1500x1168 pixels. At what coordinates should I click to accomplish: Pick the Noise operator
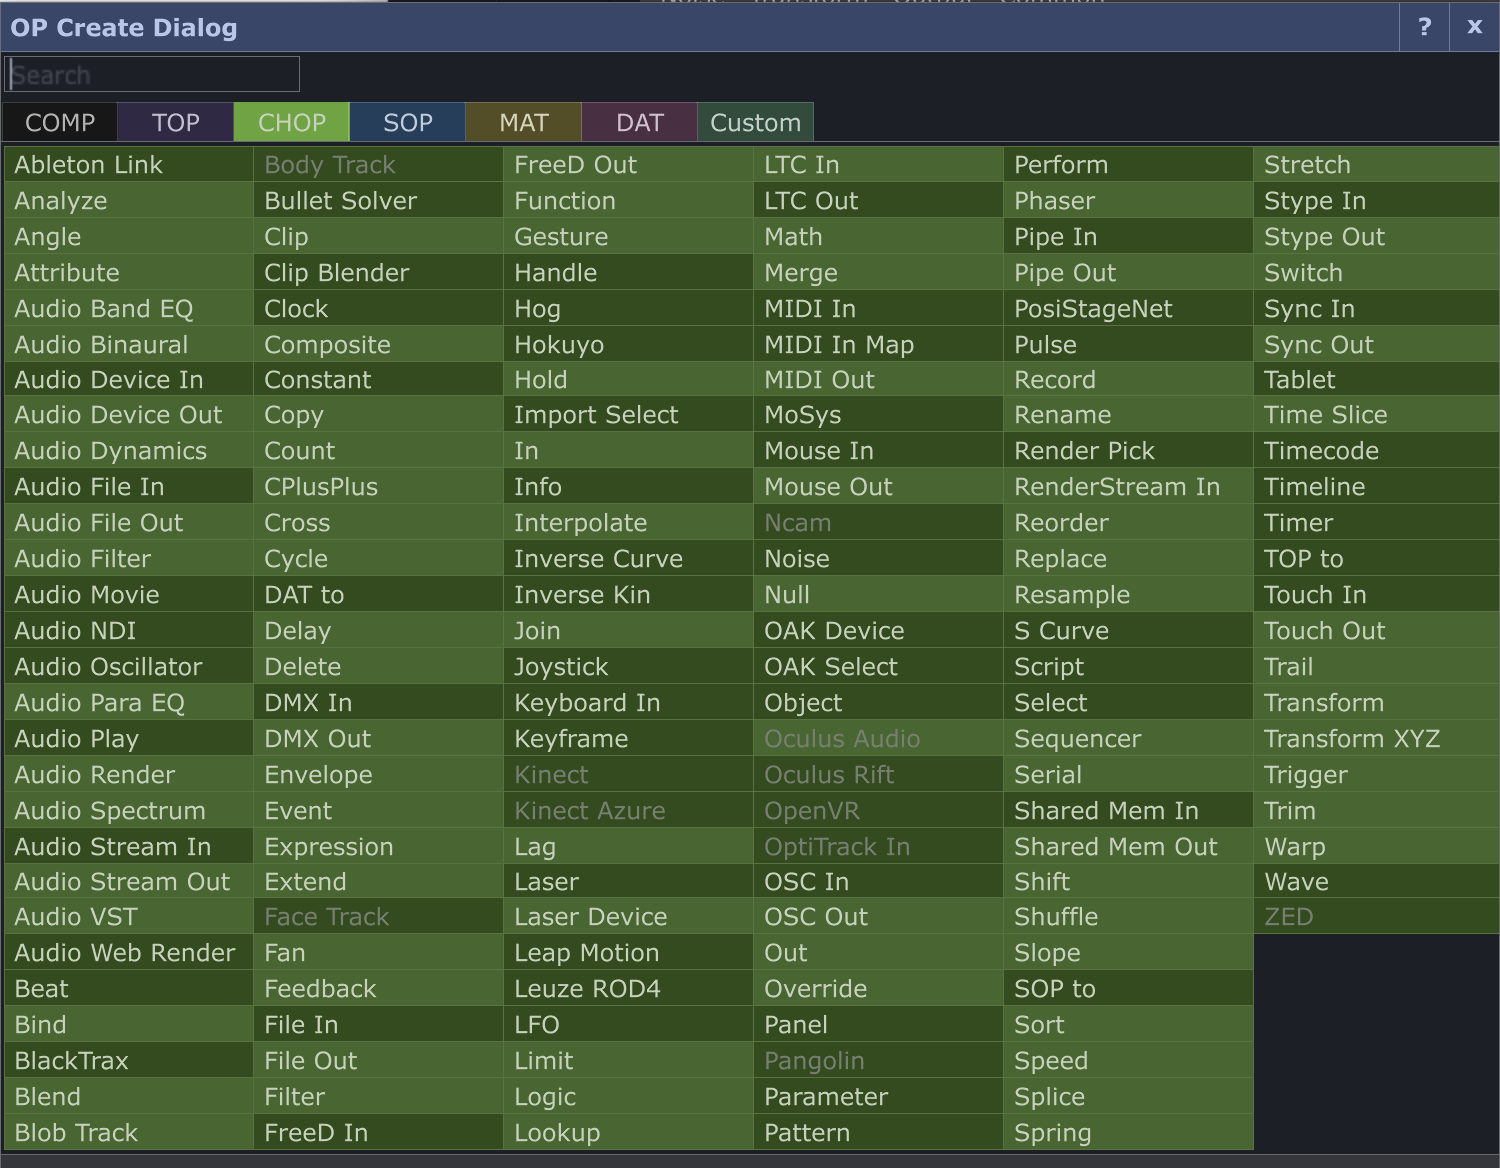click(878, 559)
